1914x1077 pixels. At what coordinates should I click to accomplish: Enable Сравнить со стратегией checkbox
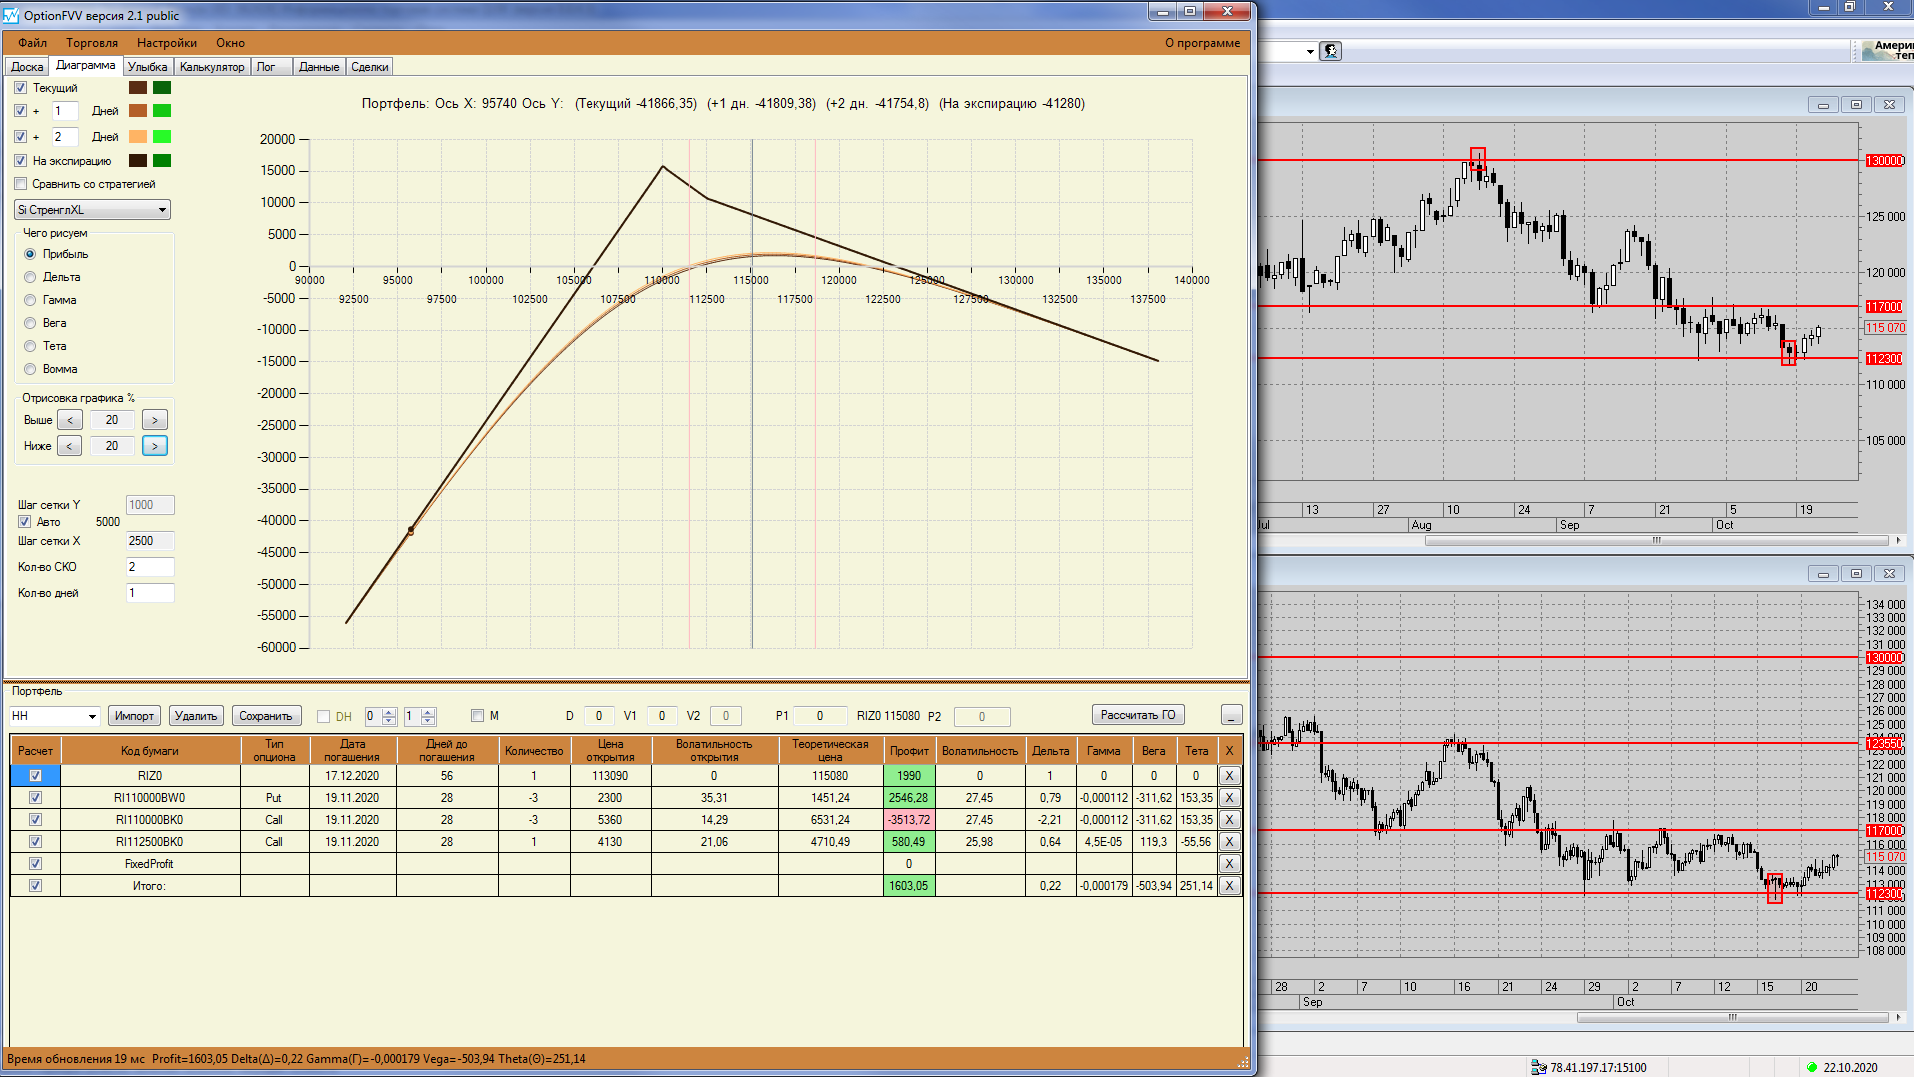[21, 184]
